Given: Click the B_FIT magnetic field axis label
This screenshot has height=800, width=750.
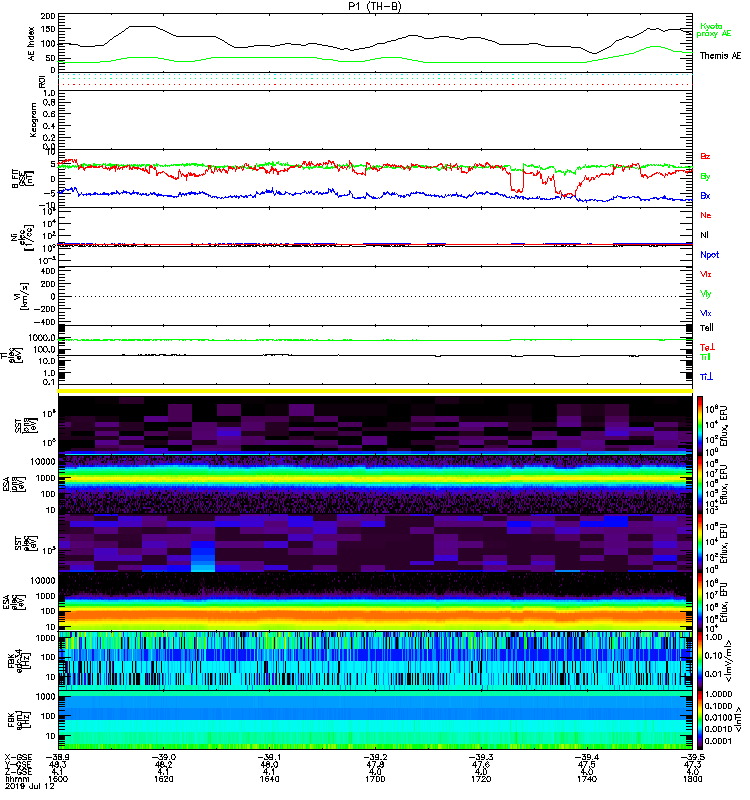Looking at the screenshot, I should 22,179.
